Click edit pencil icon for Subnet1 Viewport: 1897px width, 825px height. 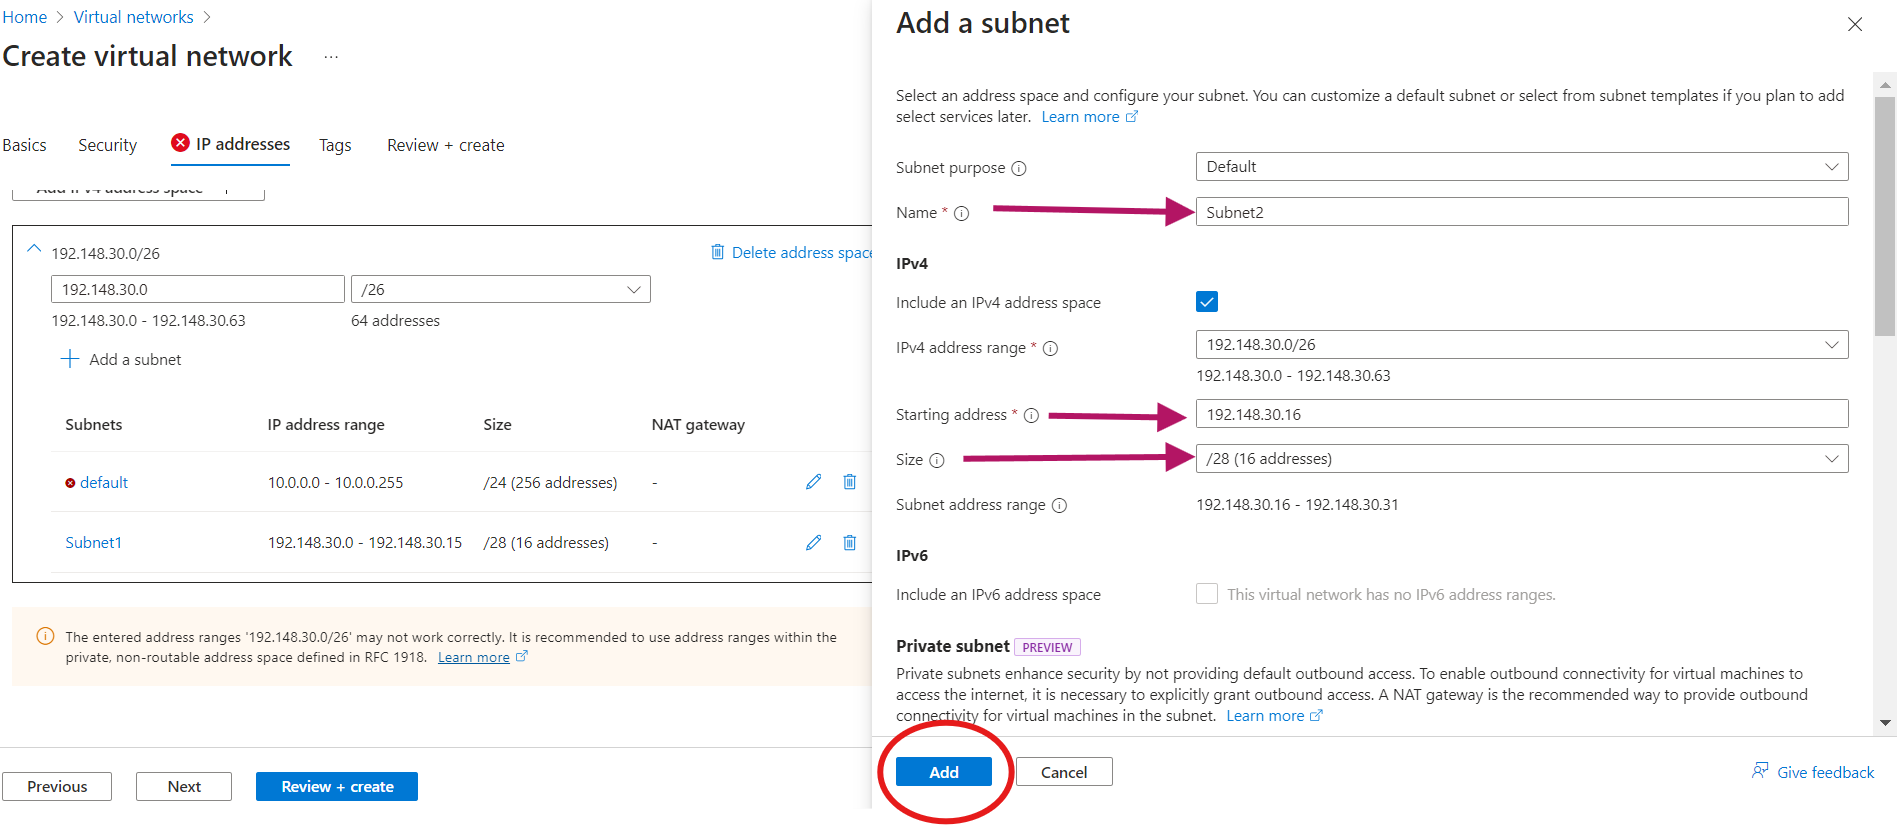[x=813, y=542]
